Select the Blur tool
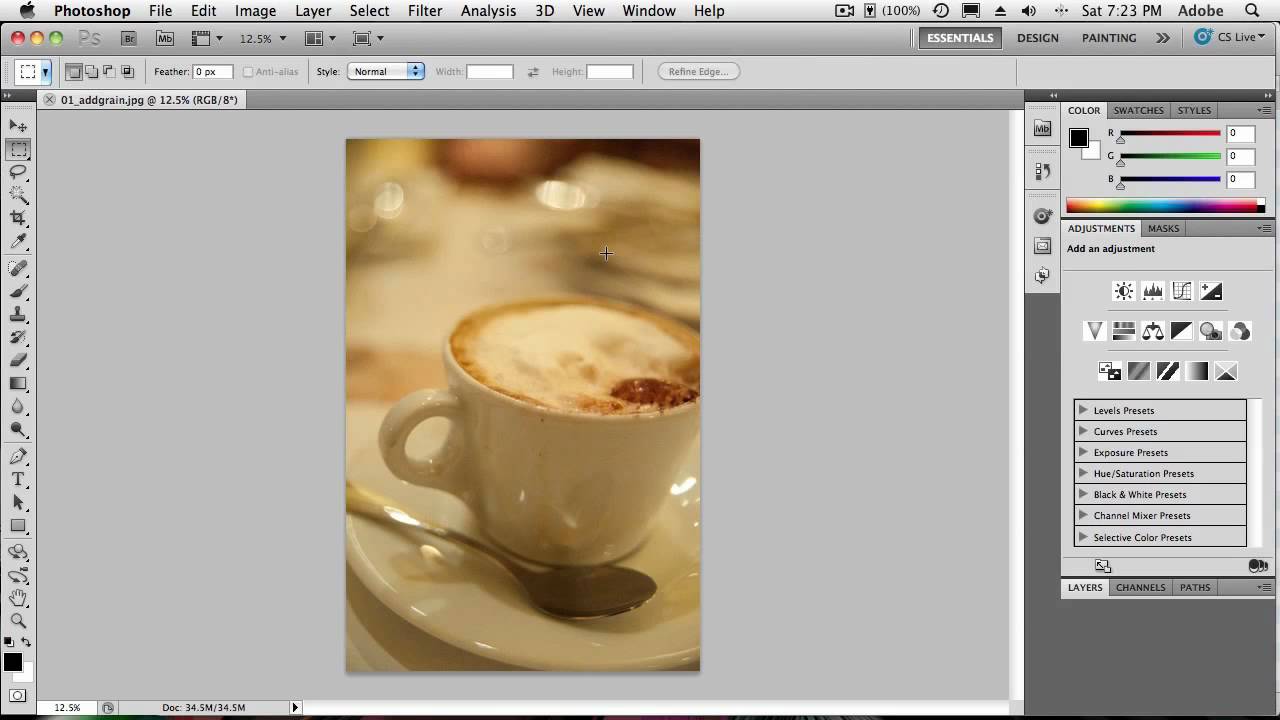Screen dimensions: 1280x720 tap(18, 406)
